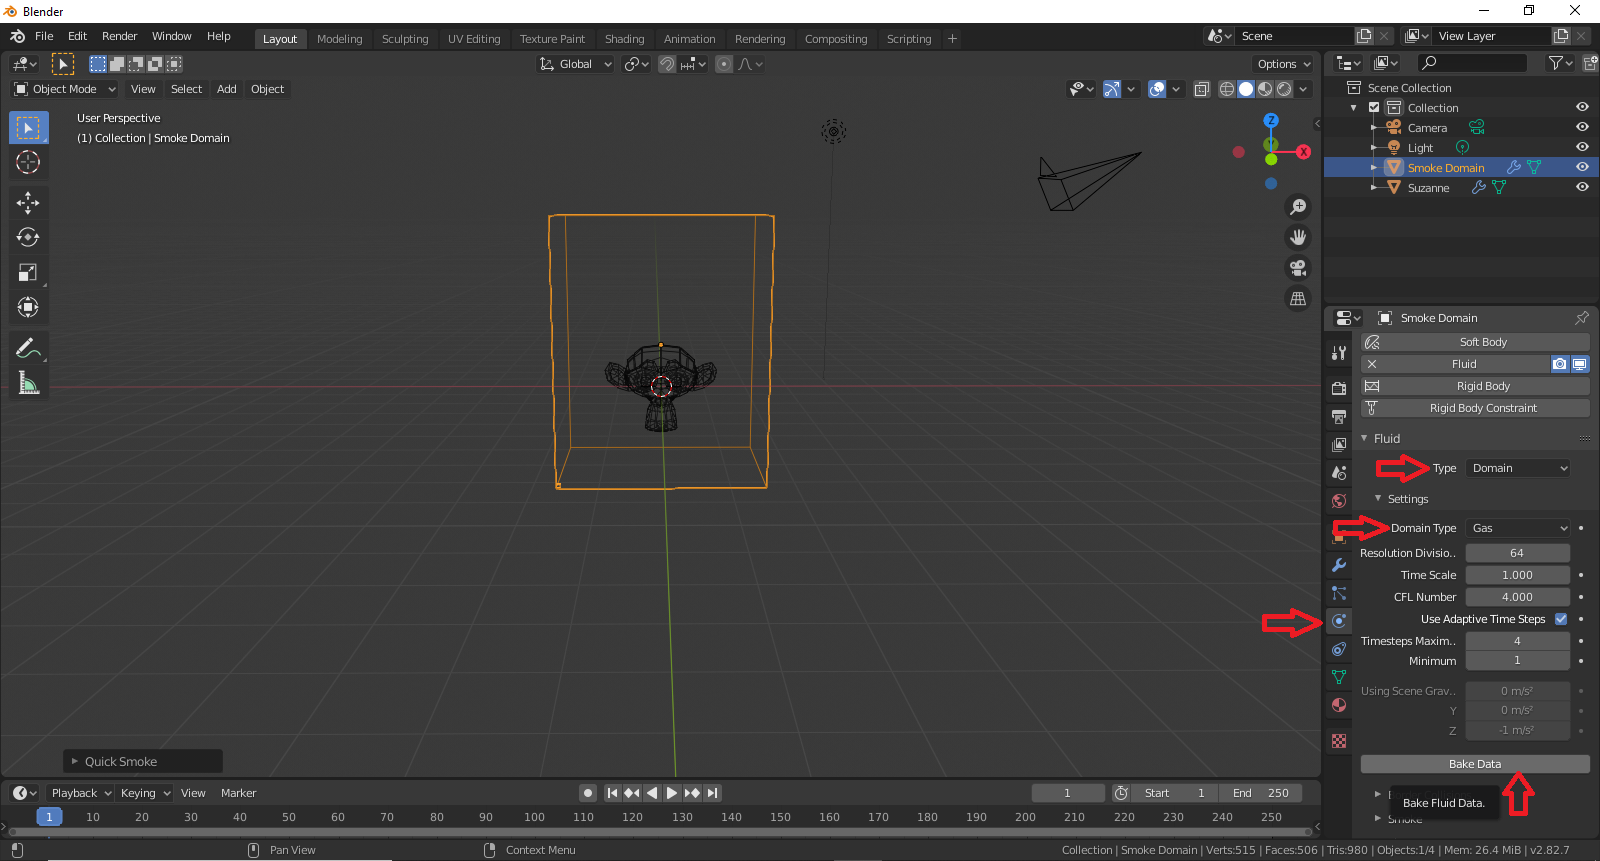Open the Render menu

point(119,36)
